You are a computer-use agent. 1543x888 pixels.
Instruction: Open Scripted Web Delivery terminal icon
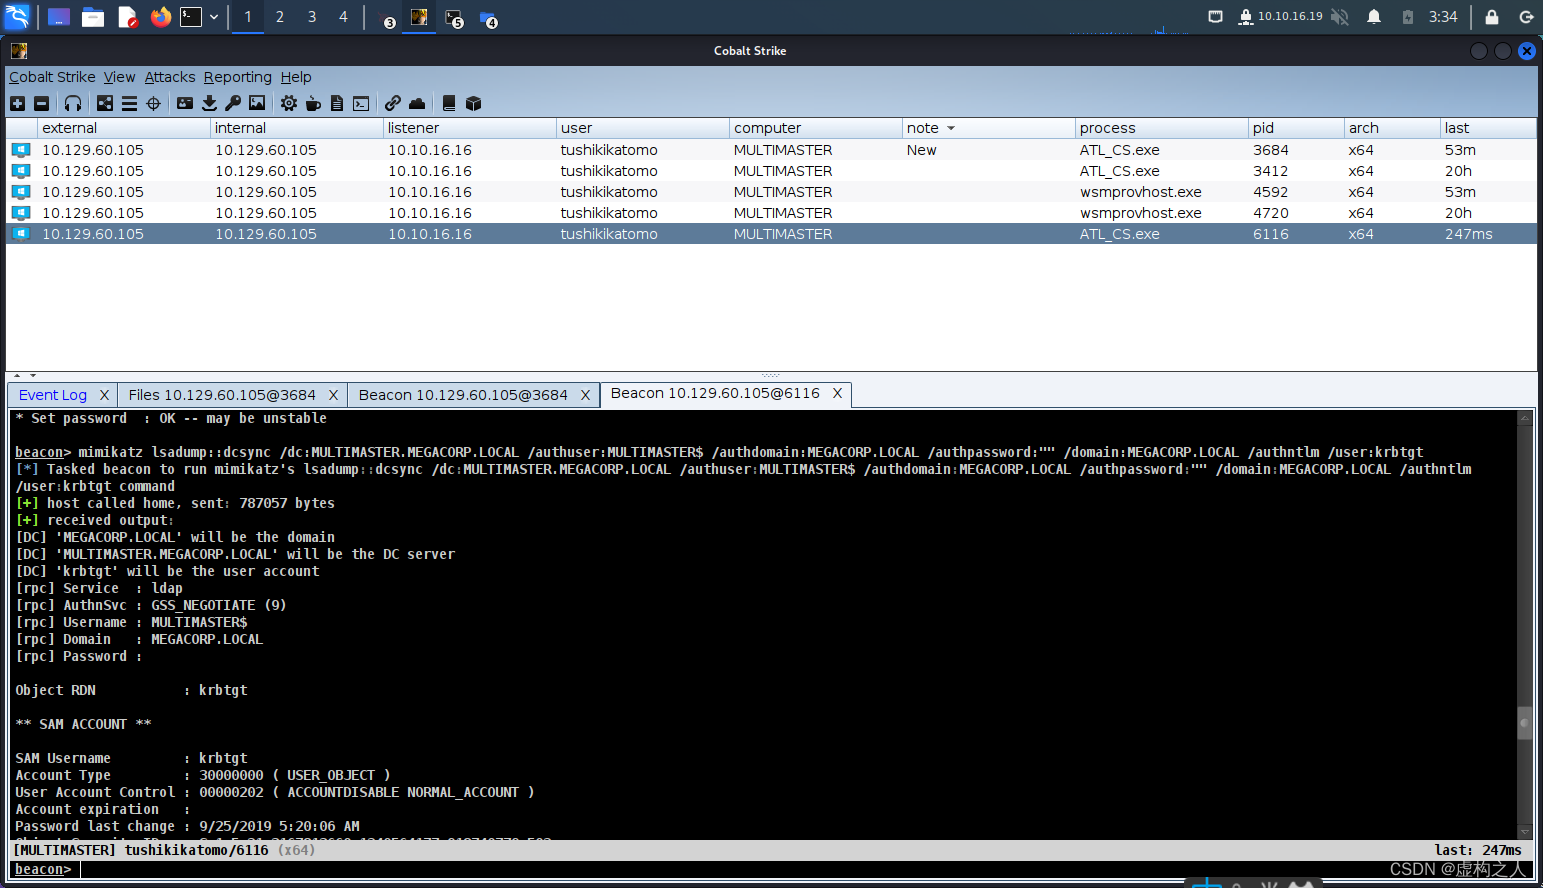361,103
